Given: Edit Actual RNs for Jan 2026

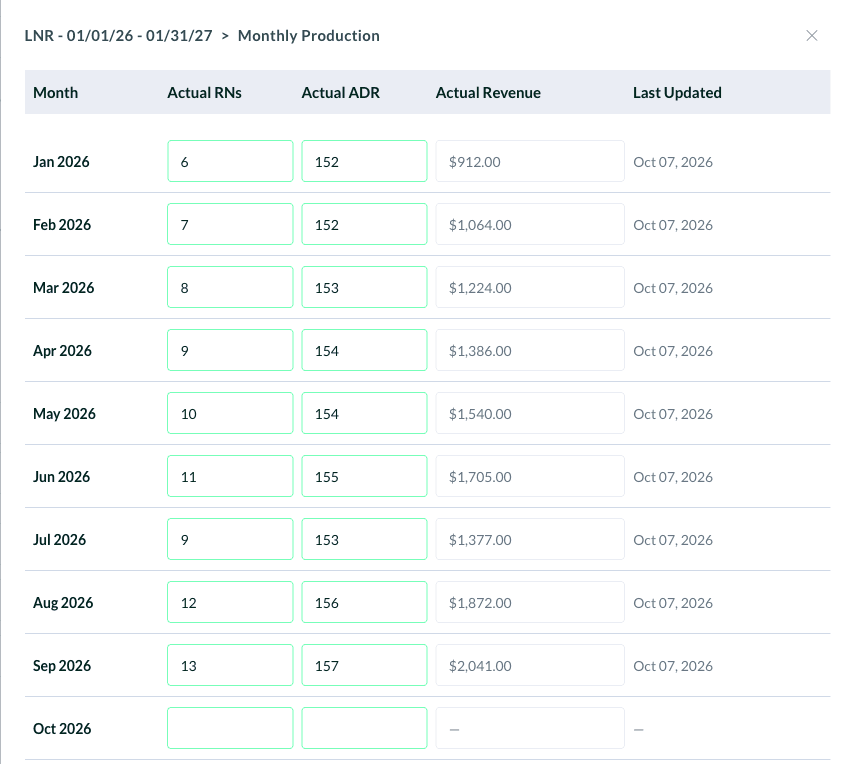Looking at the screenshot, I should (230, 161).
